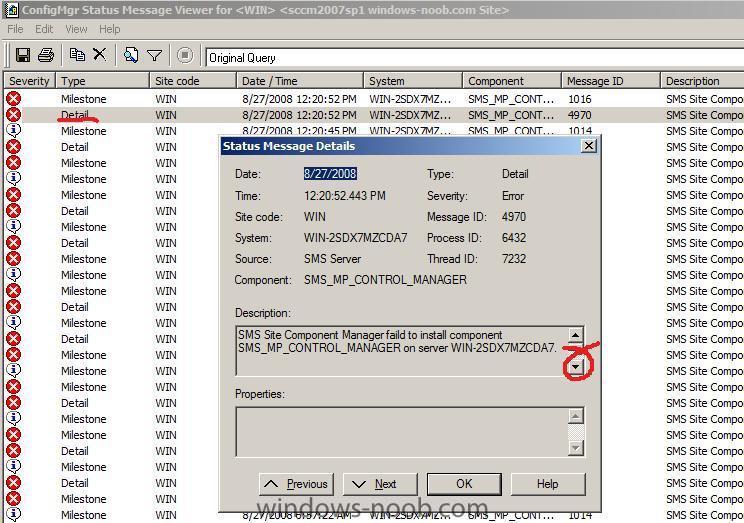The width and height of the screenshot is (744, 523).
Task: Click Properties box scroll up arrow
Action: [x=575, y=416]
